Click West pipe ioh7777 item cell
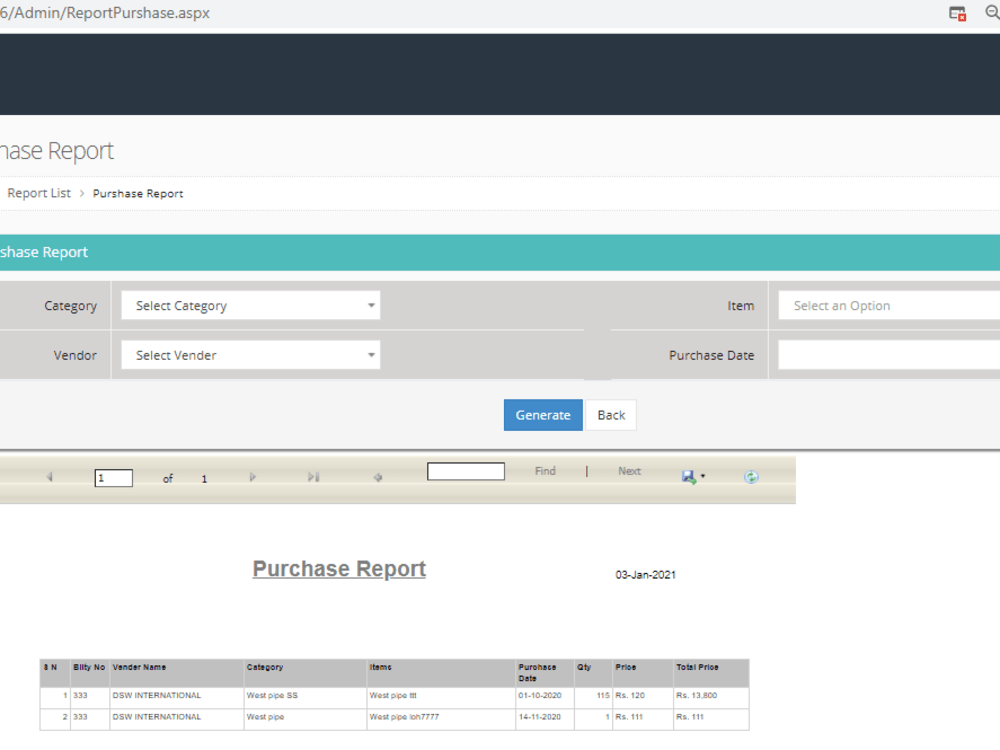Image resolution: width=1000 pixels, height=750 pixels. click(x=404, y=717)
